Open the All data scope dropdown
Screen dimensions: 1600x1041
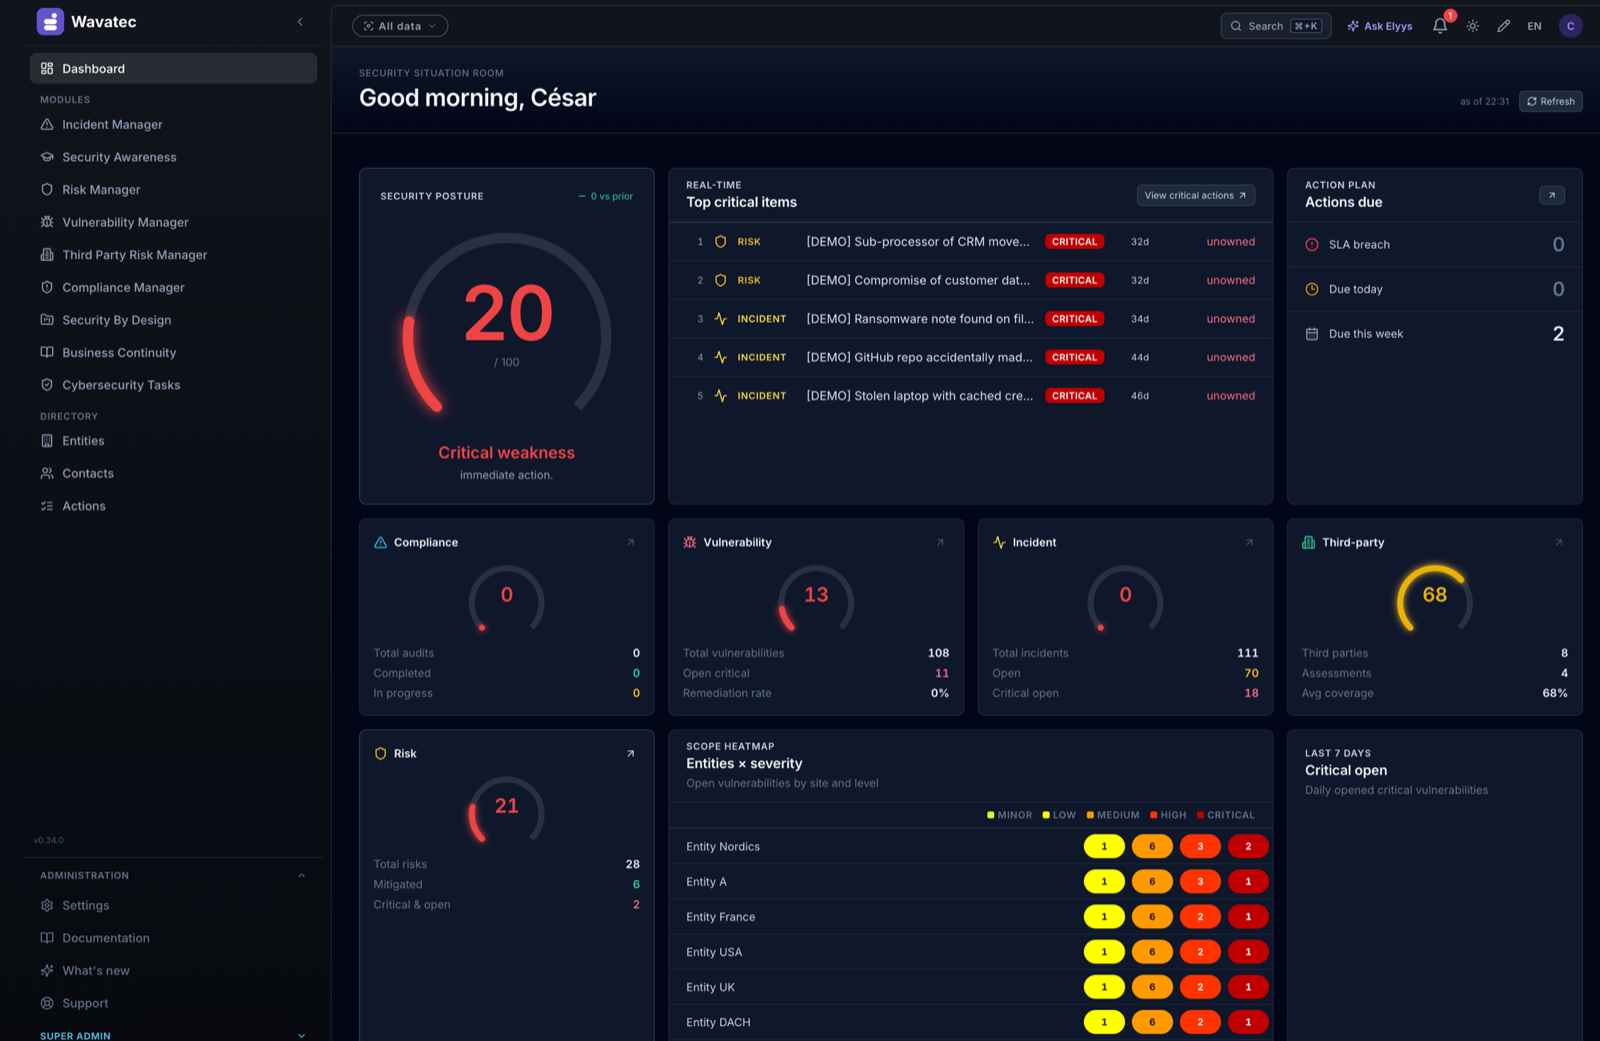click(x=400, y=26)
